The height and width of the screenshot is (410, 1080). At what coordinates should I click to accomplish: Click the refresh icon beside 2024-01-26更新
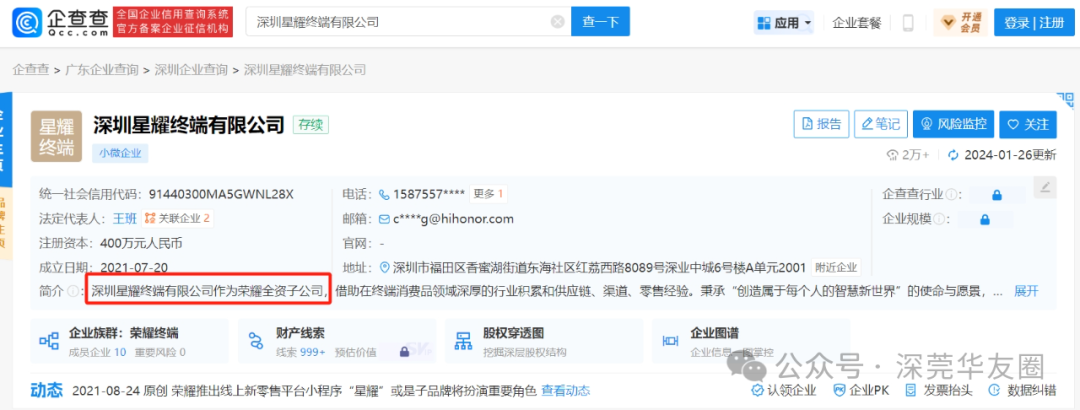tap(953, 155)
